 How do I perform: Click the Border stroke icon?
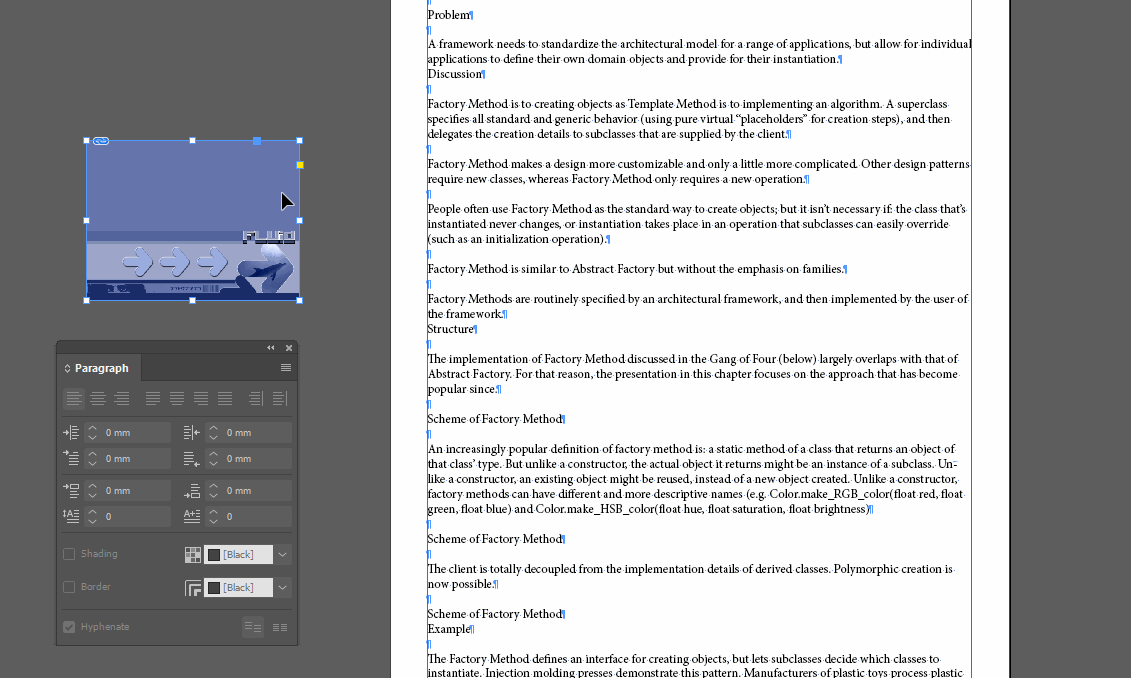pos(193,588)
